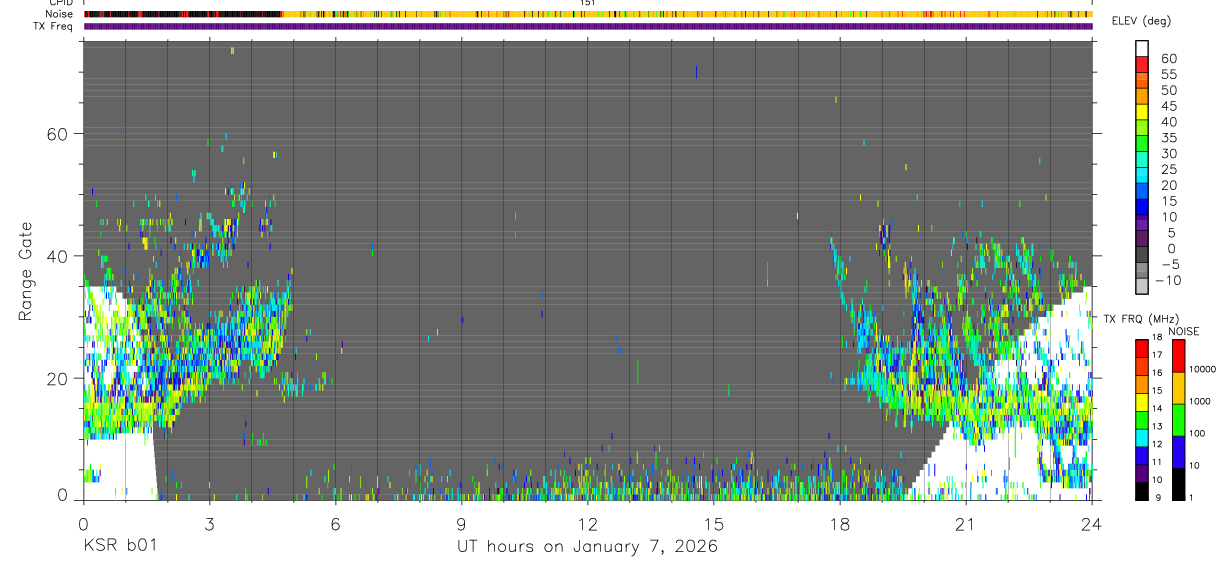Click the '21' tick on the UT hours axis
Image resolution: width=1228 pixels, height=567 pixels.
pos(966,522)
